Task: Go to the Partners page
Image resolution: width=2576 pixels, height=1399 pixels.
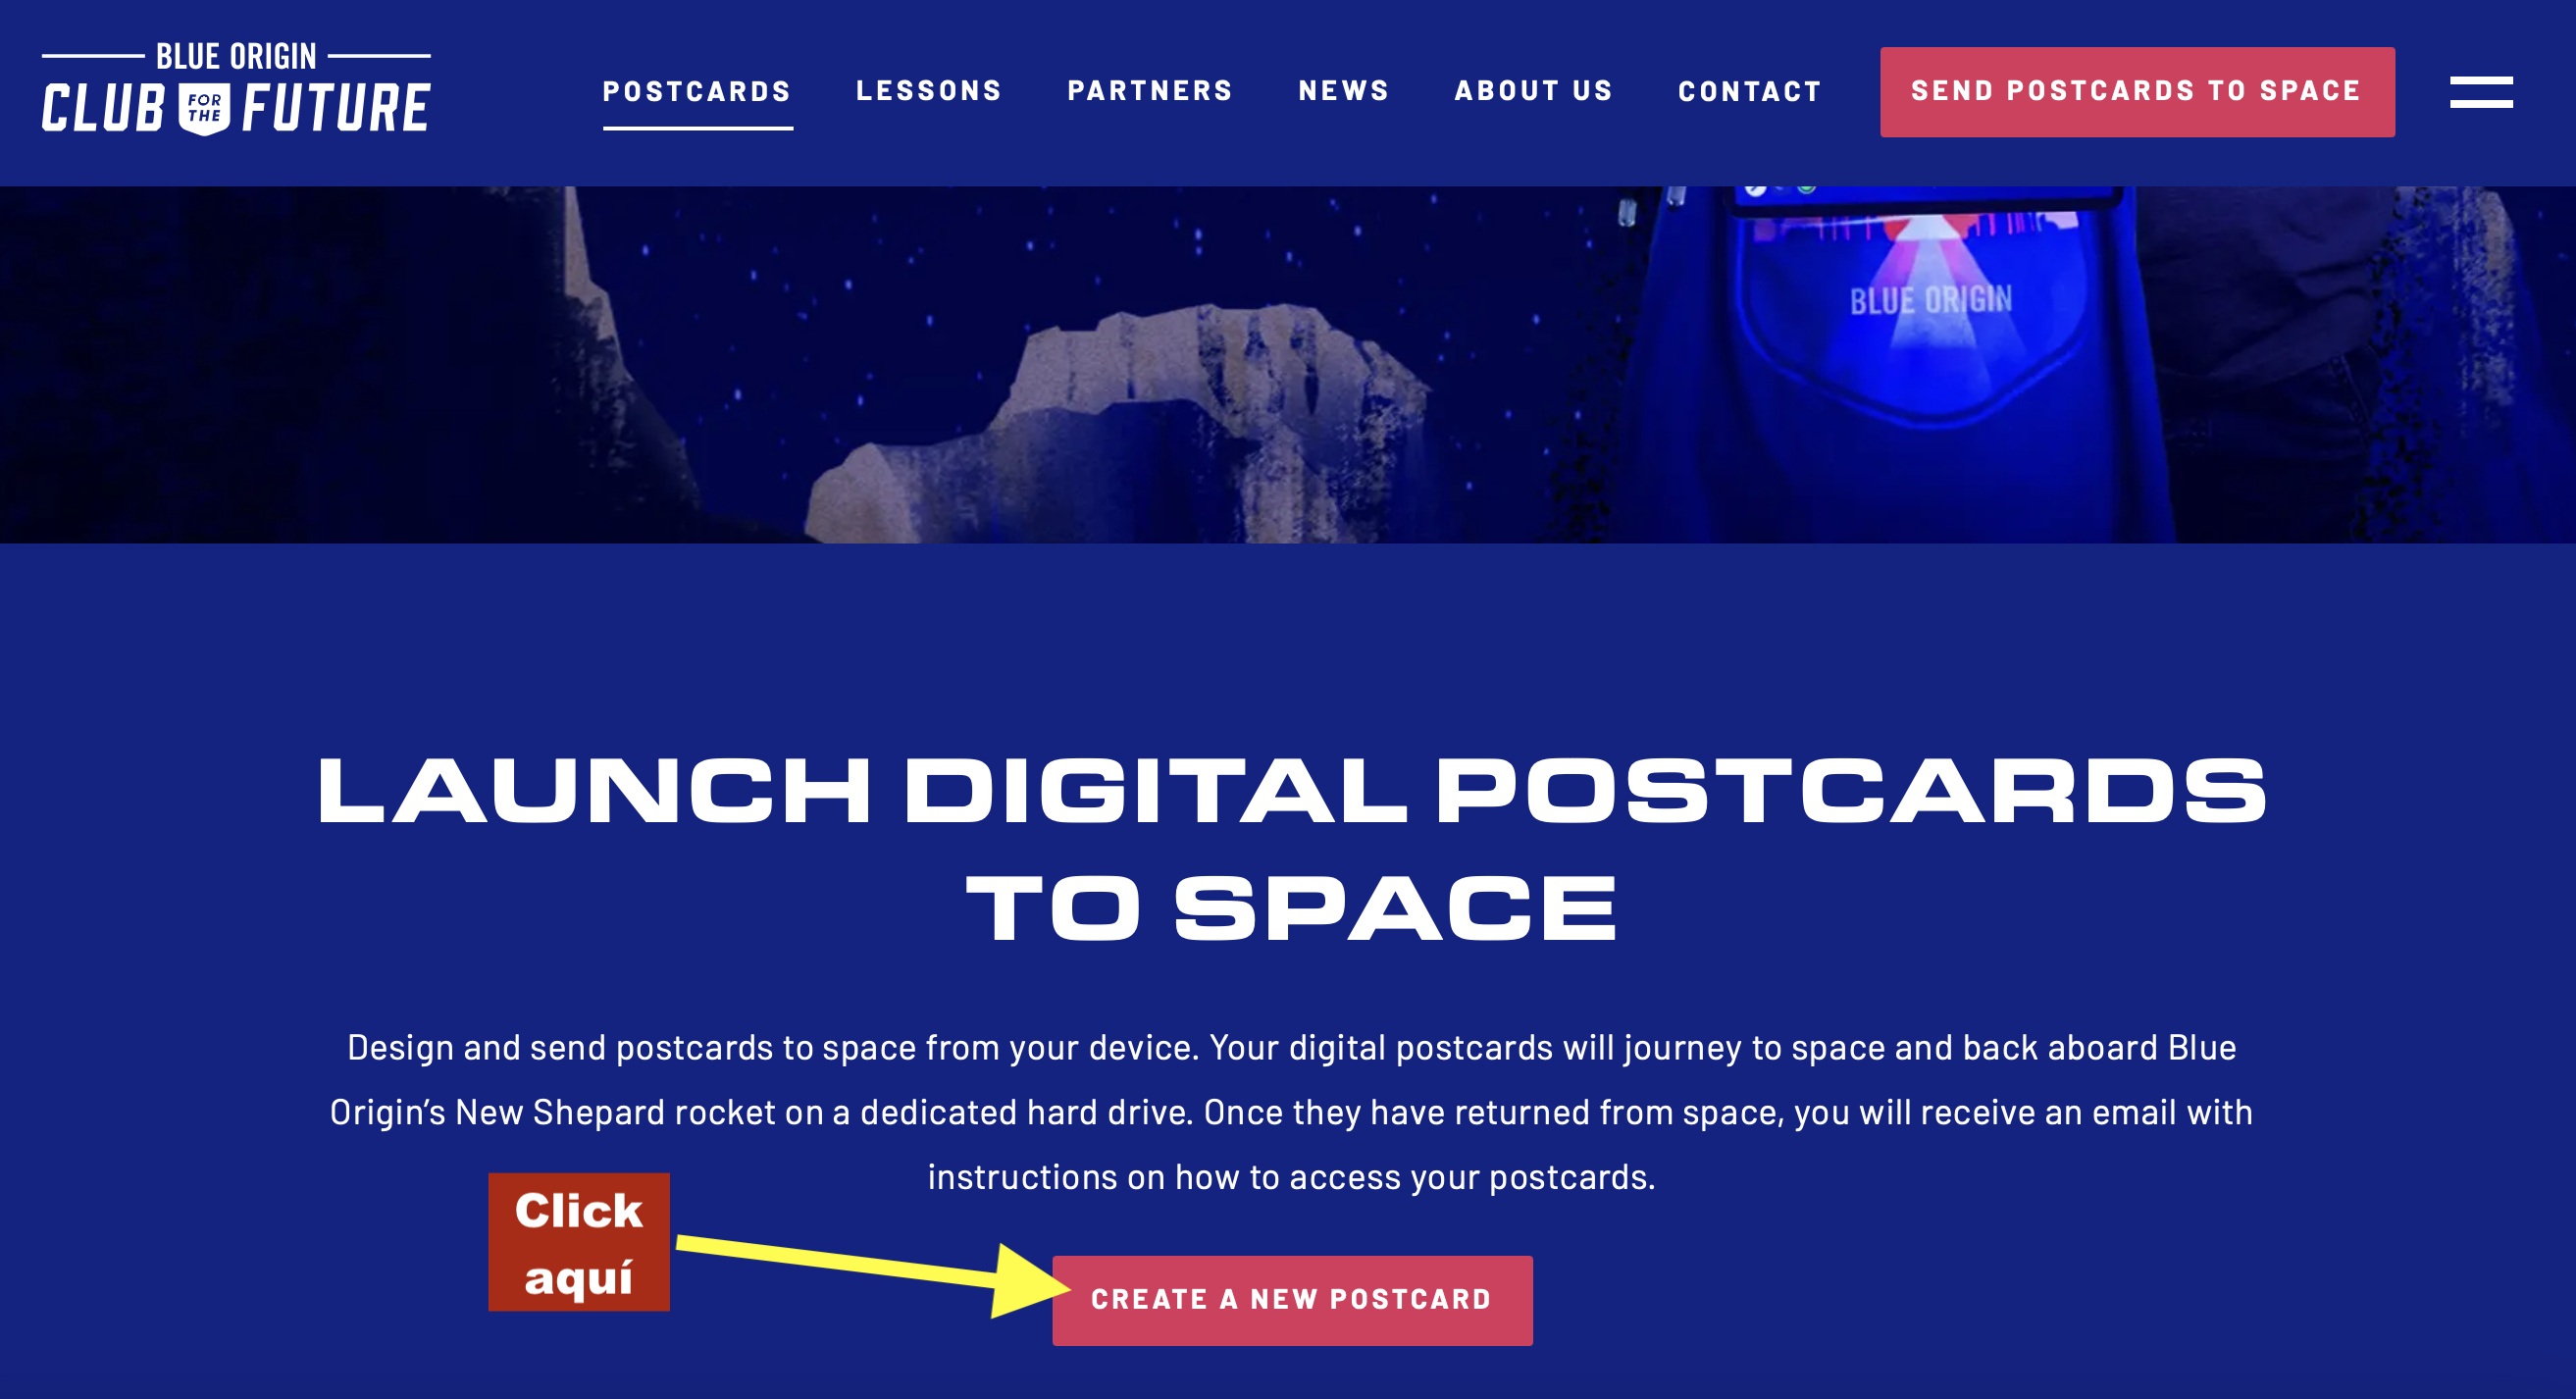Action: (1150, 91)
